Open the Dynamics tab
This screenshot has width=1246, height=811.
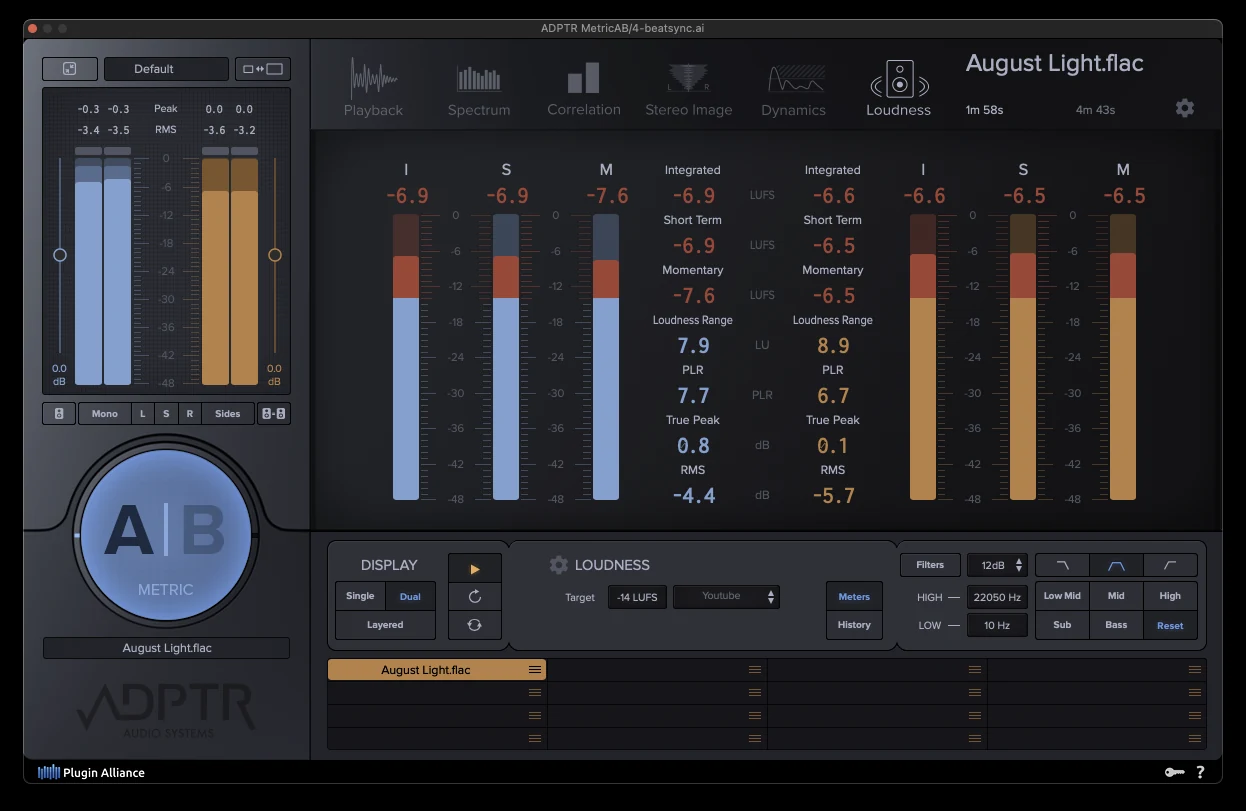(793, 89)
